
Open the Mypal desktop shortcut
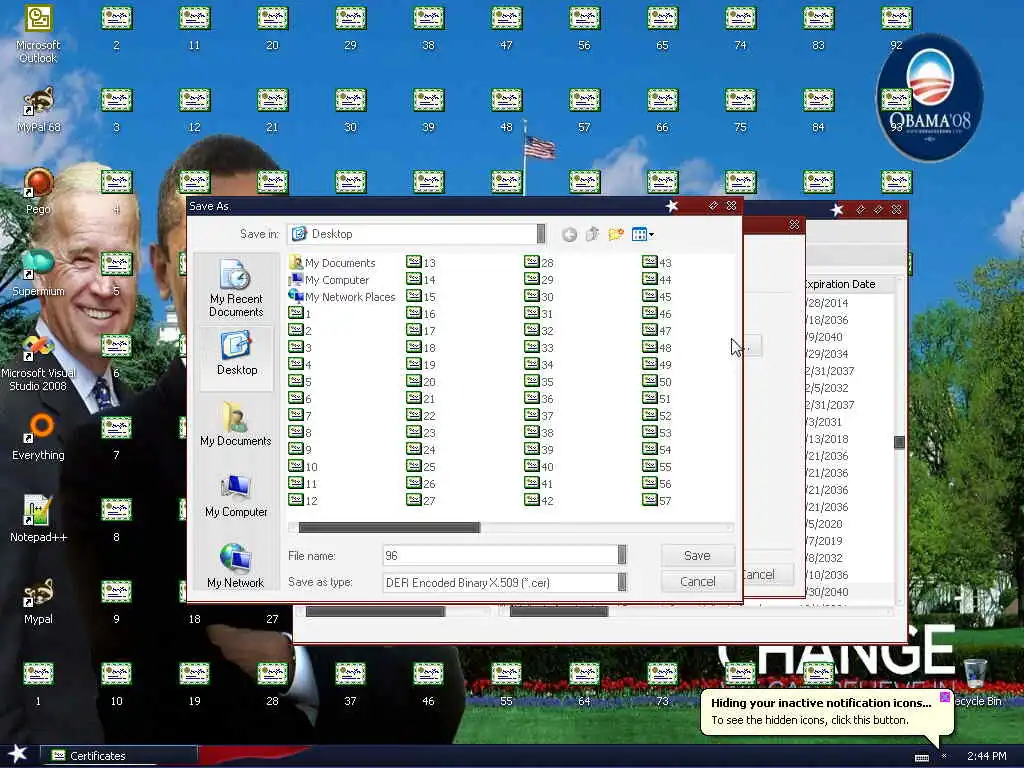pos(38,601)
